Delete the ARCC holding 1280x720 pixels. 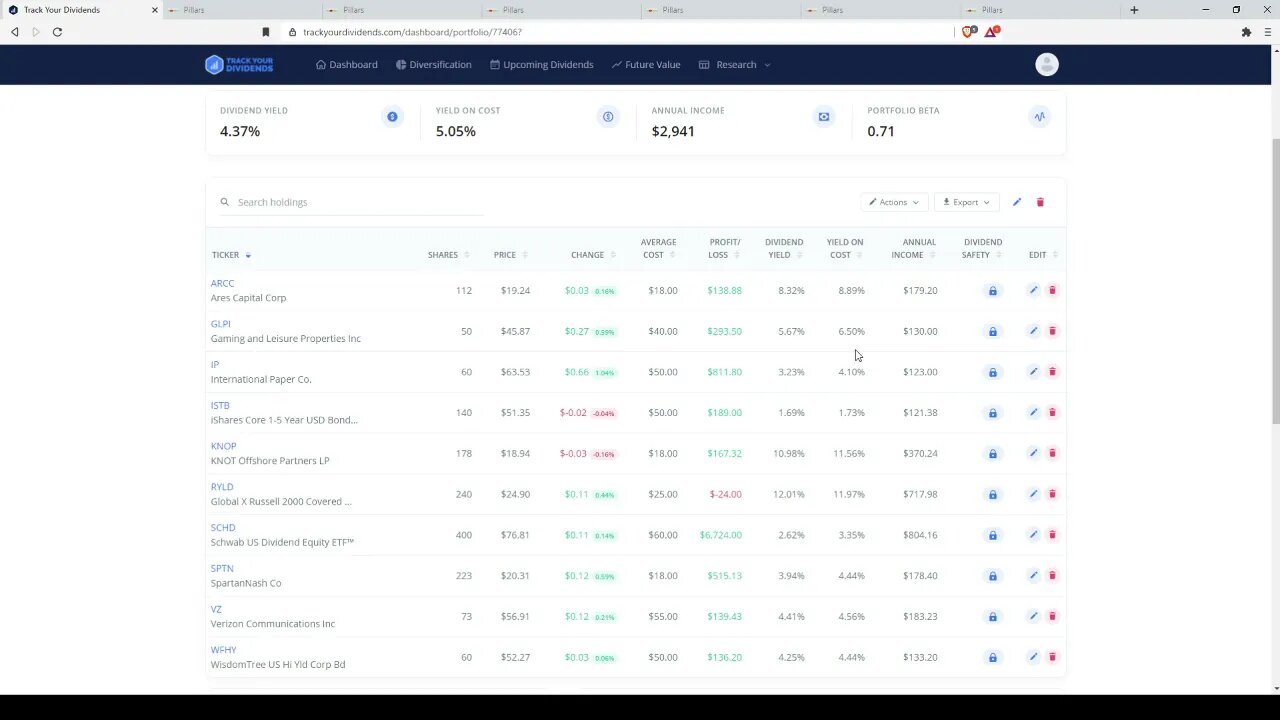coord(1052,290)
